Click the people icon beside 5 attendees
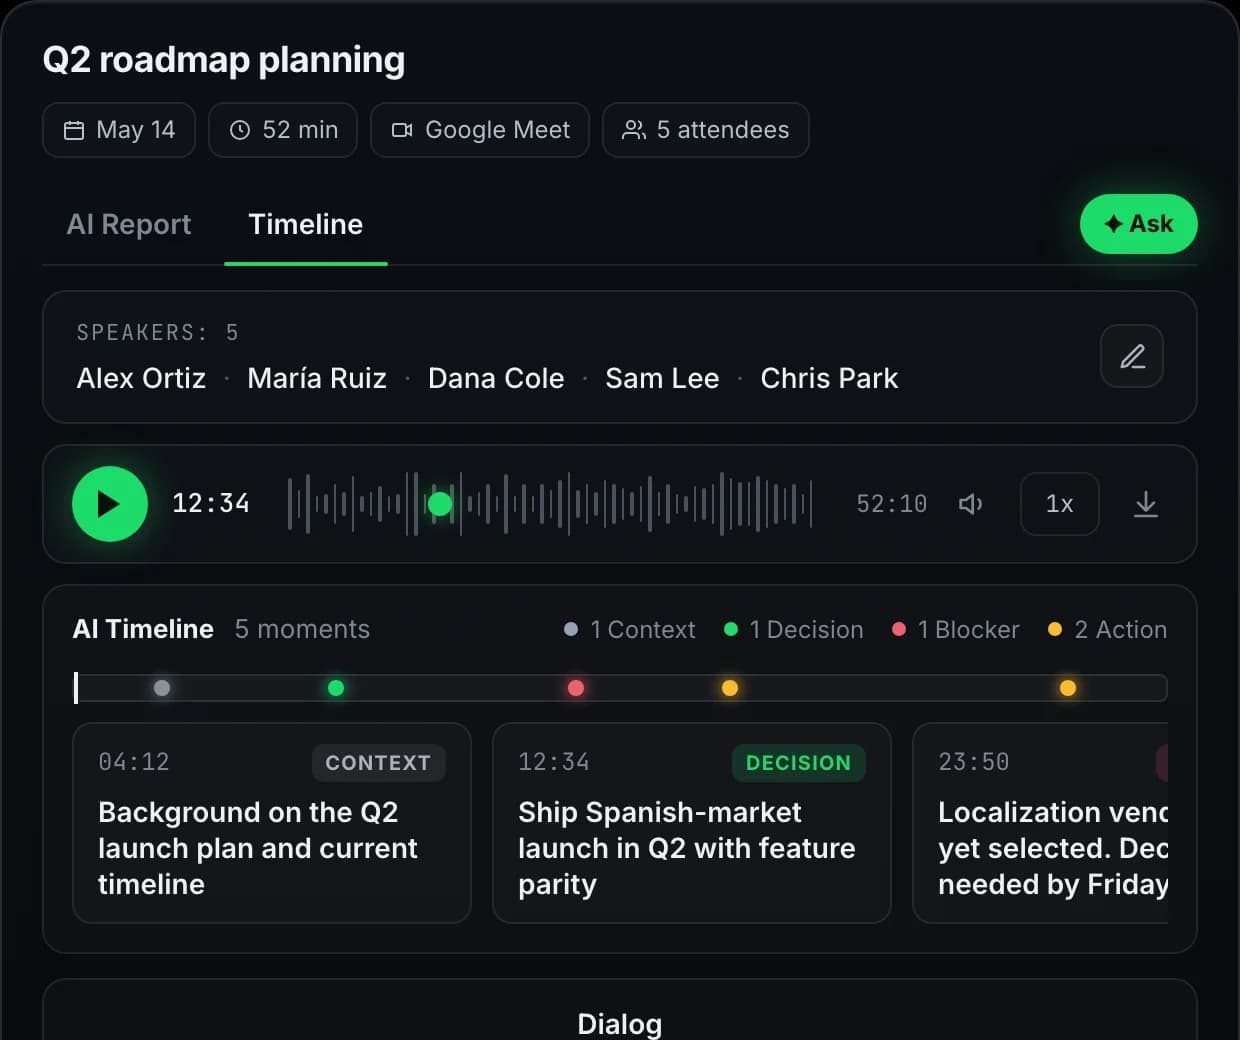Viewport: 1240px width, 1040px height. (634, 130)
